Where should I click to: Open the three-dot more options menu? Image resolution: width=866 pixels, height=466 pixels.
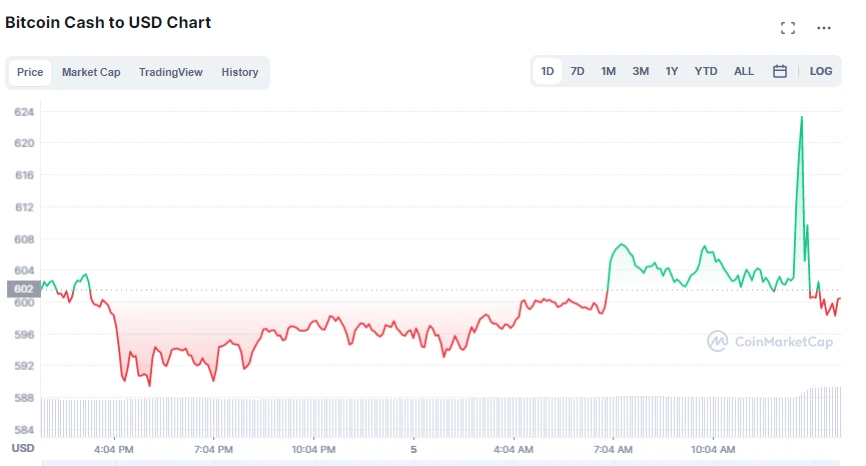pos(824,28)
